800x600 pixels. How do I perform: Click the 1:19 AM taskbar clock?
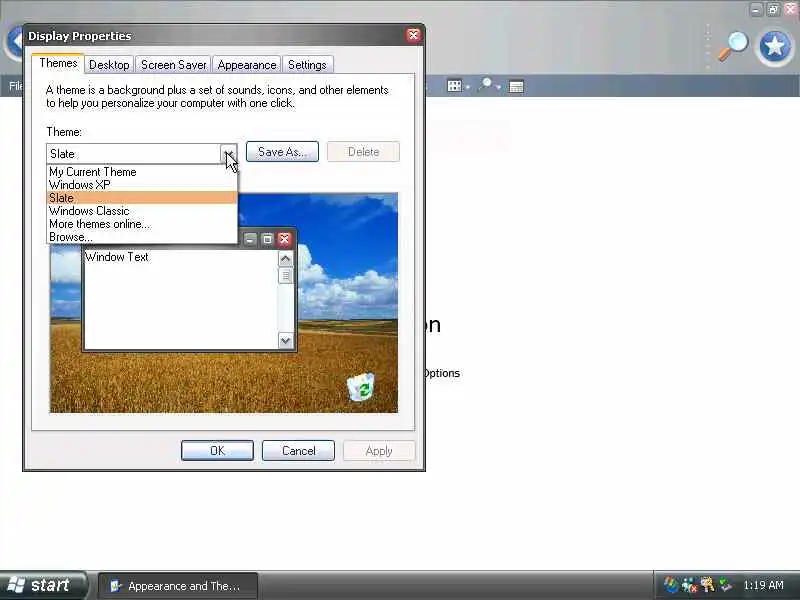click(x=763, y=585)
